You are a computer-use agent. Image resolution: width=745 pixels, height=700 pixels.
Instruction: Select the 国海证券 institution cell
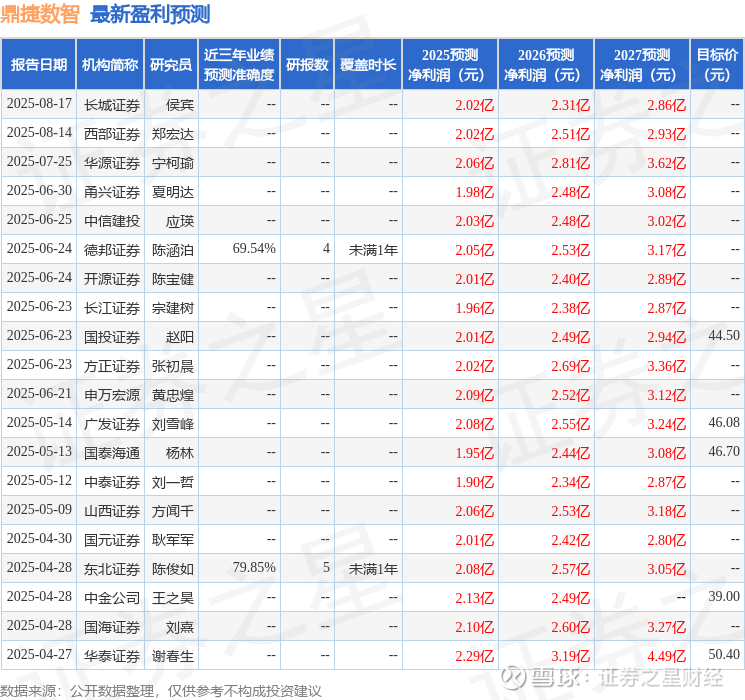tap(112, 627)
